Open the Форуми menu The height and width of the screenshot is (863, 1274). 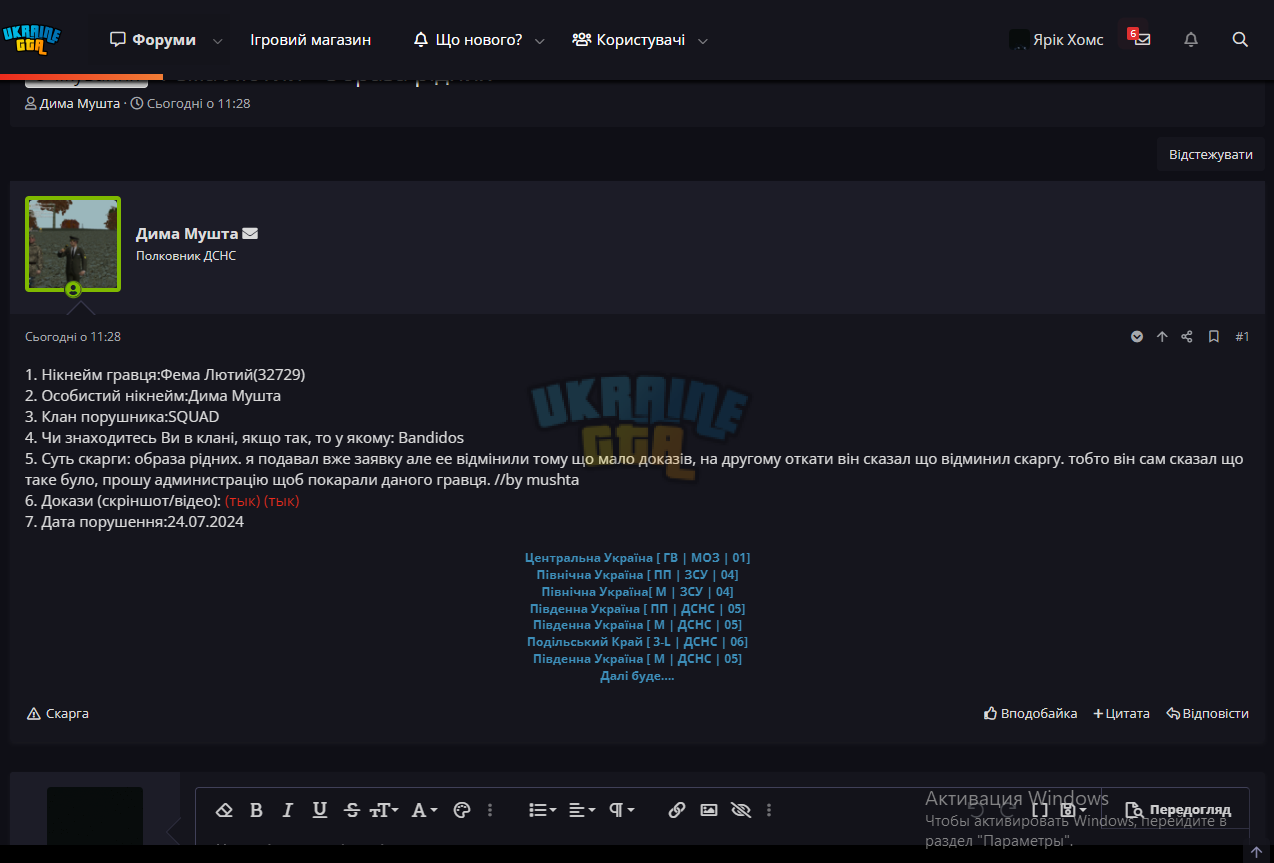153,40
